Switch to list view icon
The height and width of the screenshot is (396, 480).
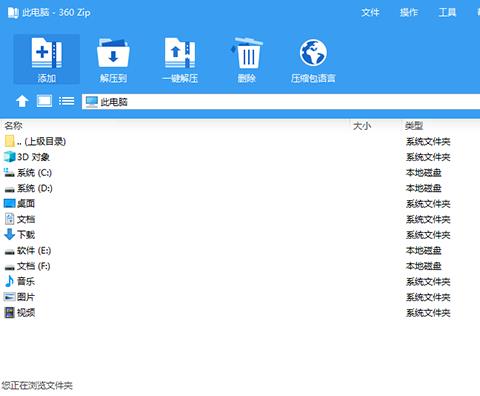coord(67,101)
